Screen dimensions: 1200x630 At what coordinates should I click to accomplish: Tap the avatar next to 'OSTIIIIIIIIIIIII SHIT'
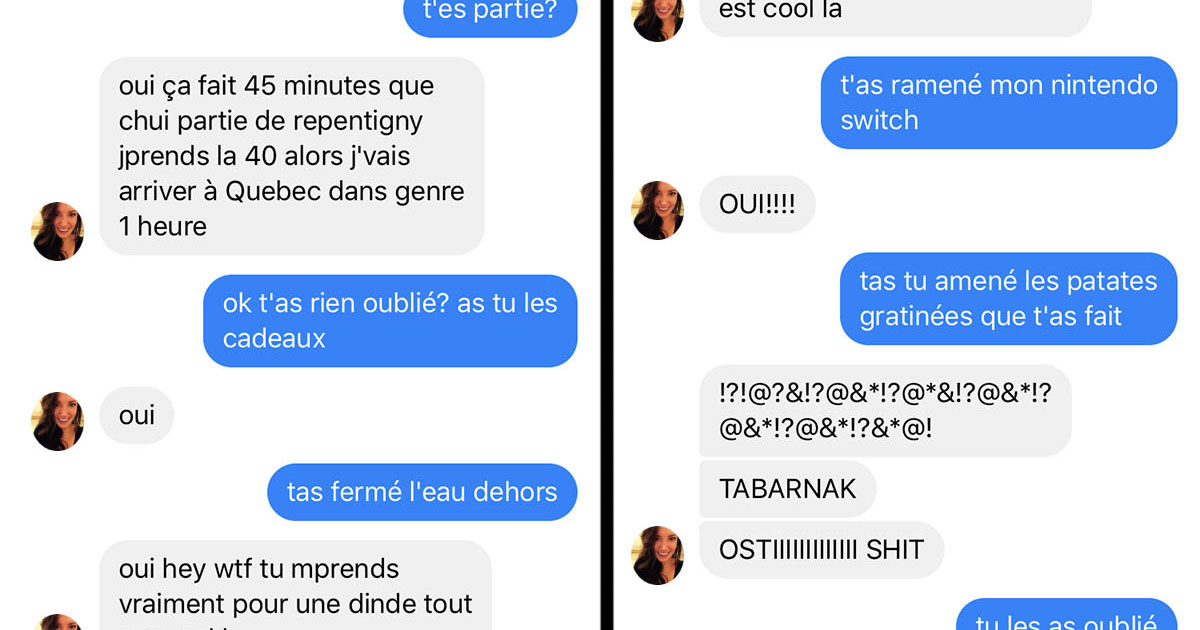658,555
